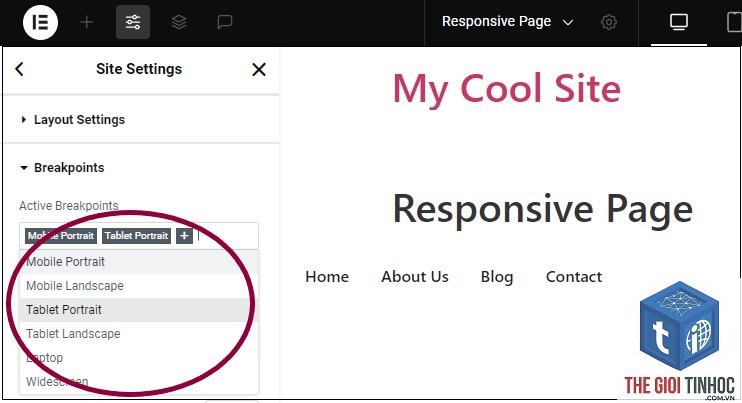Collapse the Breakpoints section

141,167
